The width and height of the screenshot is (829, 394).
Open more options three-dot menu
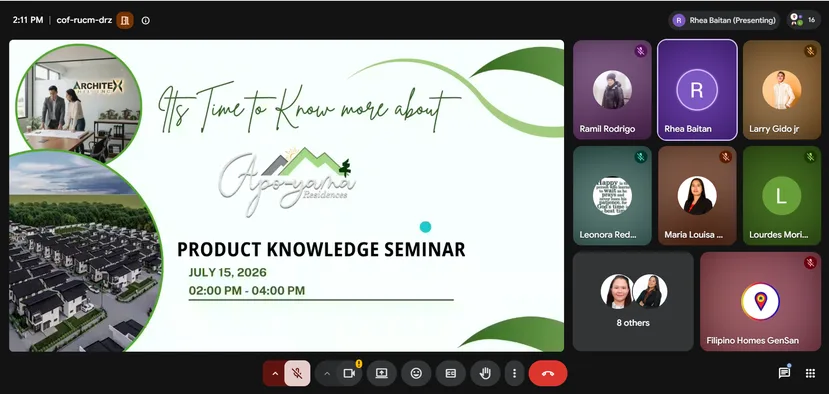coord(514,373)
